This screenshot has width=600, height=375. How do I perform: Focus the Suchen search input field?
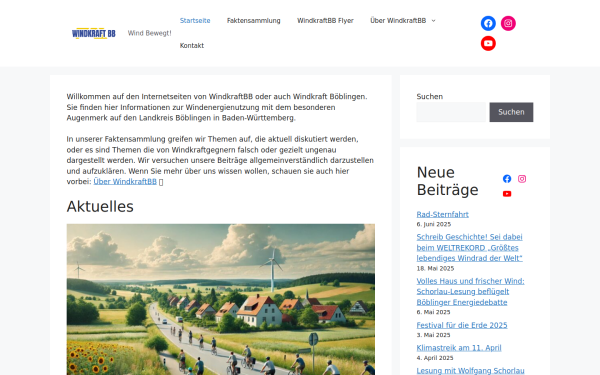coord(451,112)
